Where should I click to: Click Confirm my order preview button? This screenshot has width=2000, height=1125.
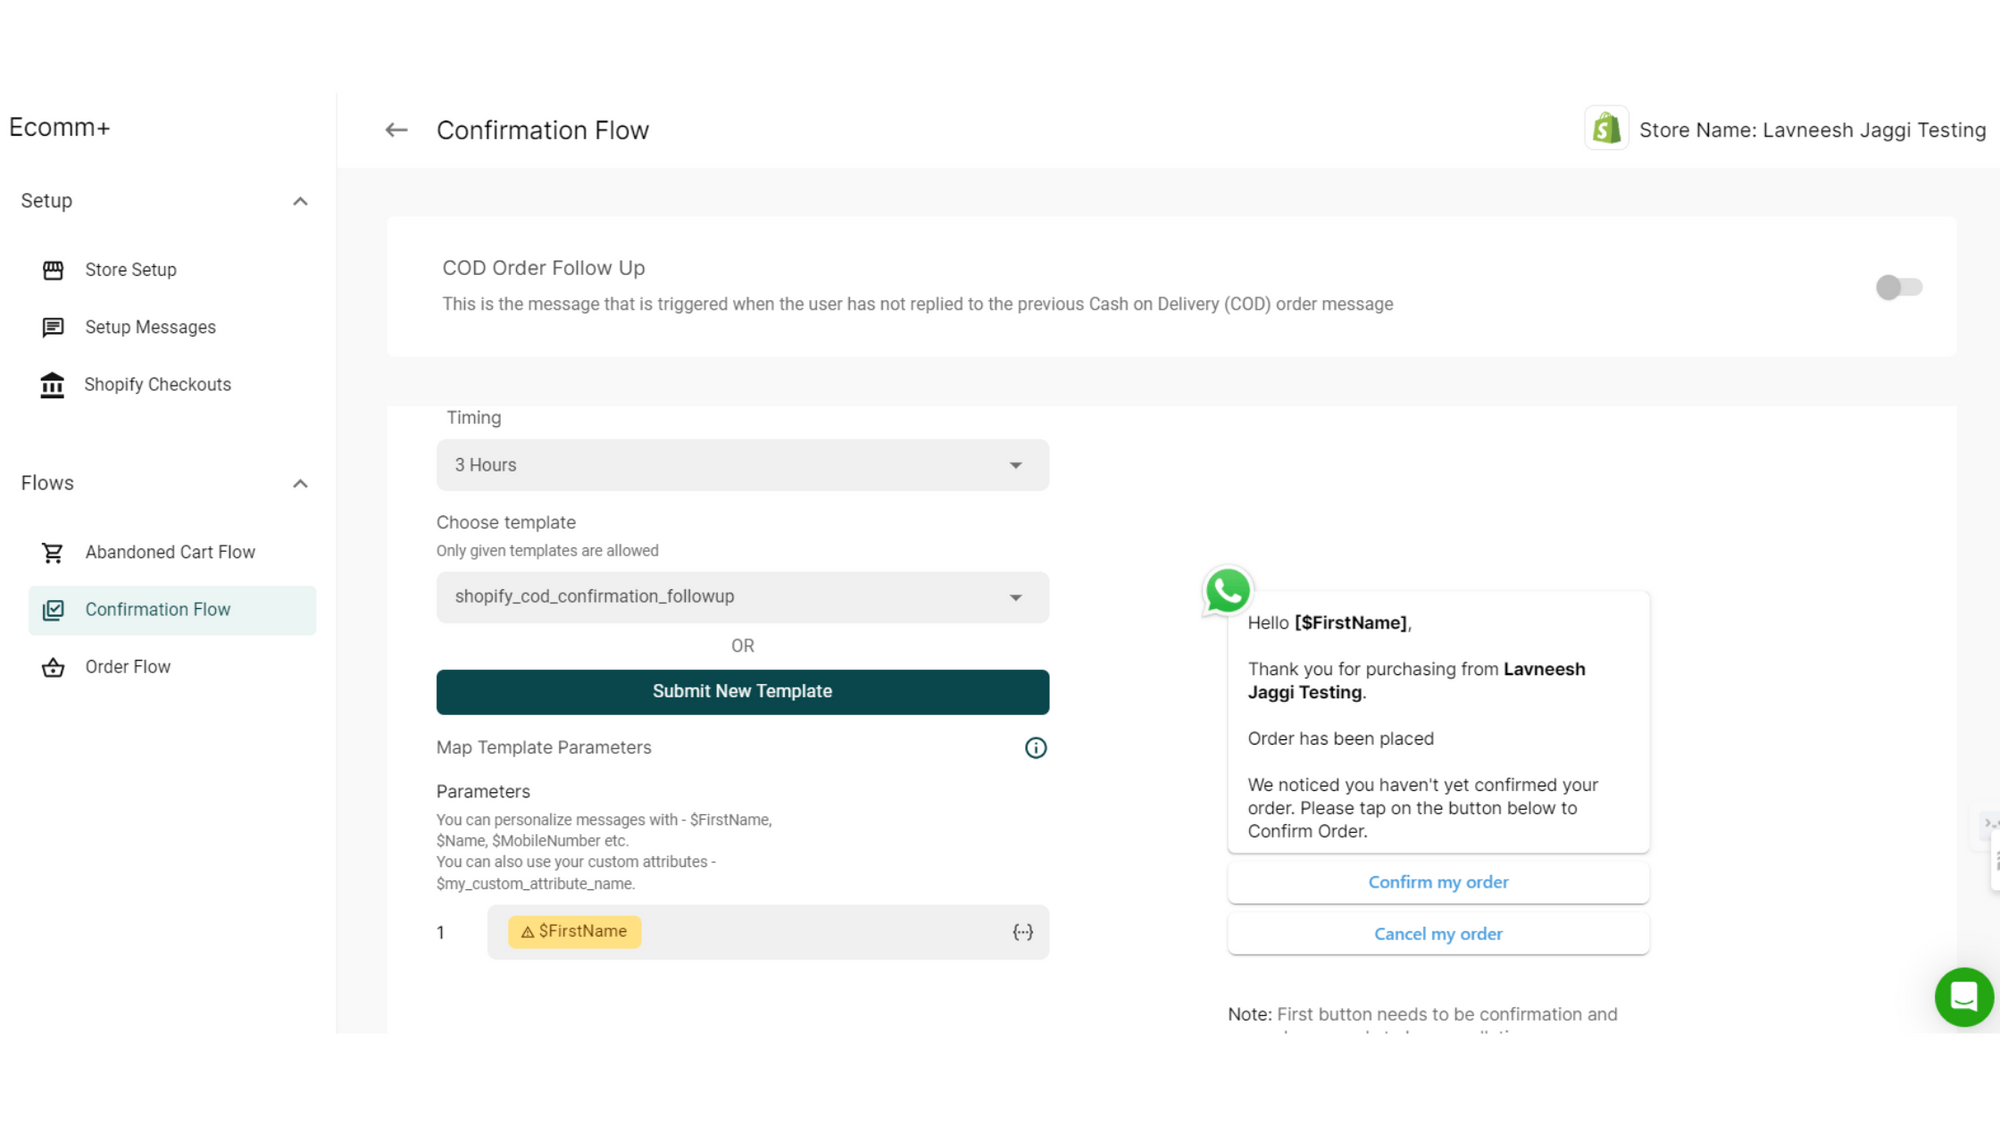pos(1437,882)
